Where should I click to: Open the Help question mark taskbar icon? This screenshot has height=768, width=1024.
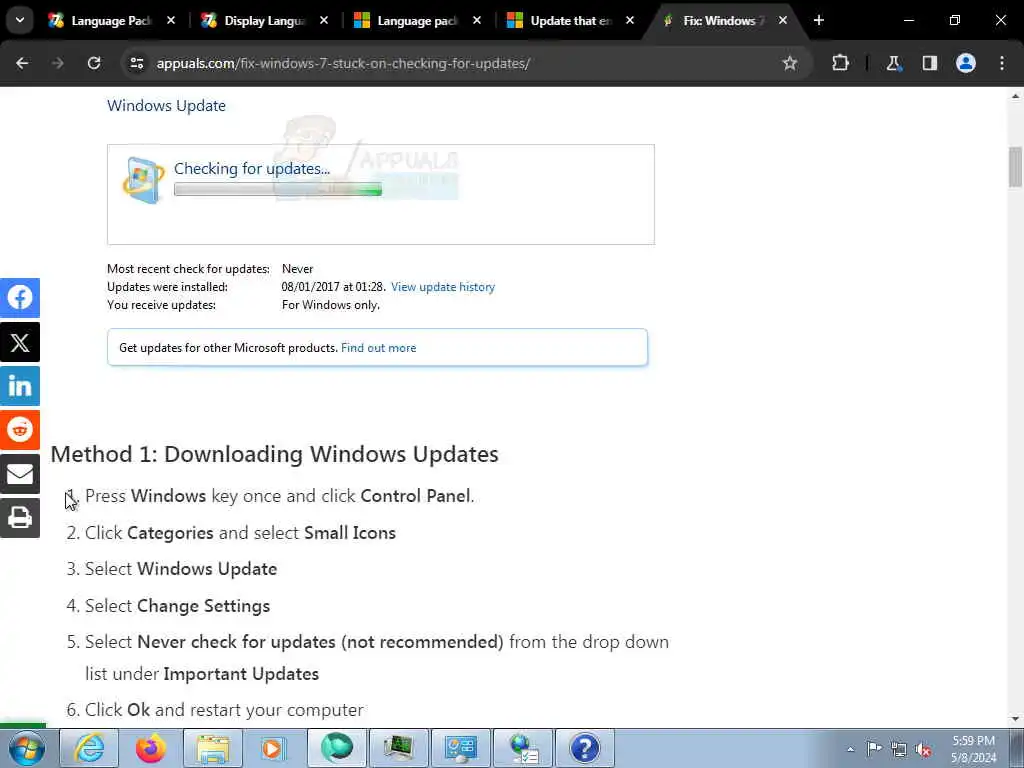[584, 748]
